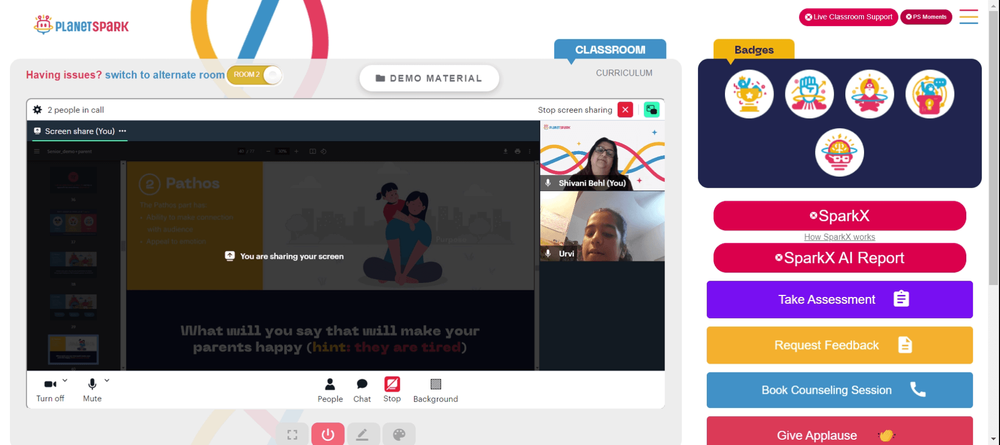Viewport: 1000px width, 445px height.
Task: Click the SparkX button
Action: [x=839, y=215]
